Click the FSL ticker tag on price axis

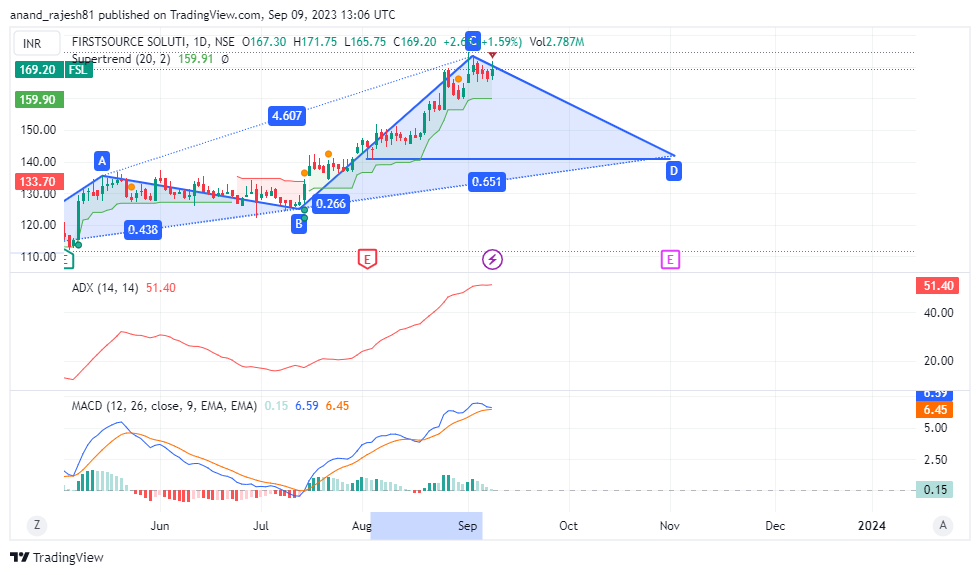pyautogui.click(x=78, y=69)
